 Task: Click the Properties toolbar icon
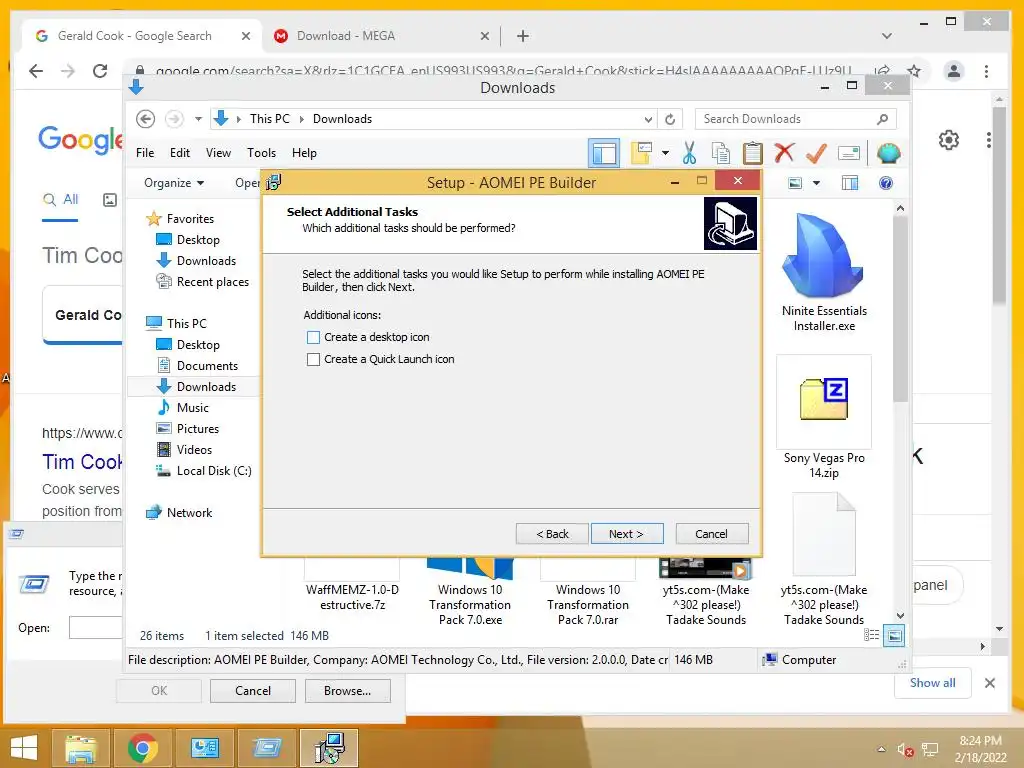pyautogui.click(x=848, y=153)
